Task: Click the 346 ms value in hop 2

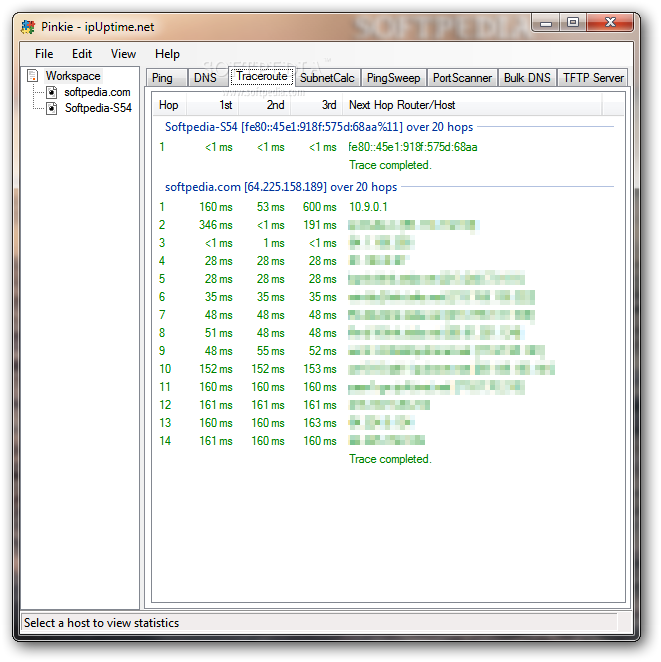Action: [x=216, y=225]
